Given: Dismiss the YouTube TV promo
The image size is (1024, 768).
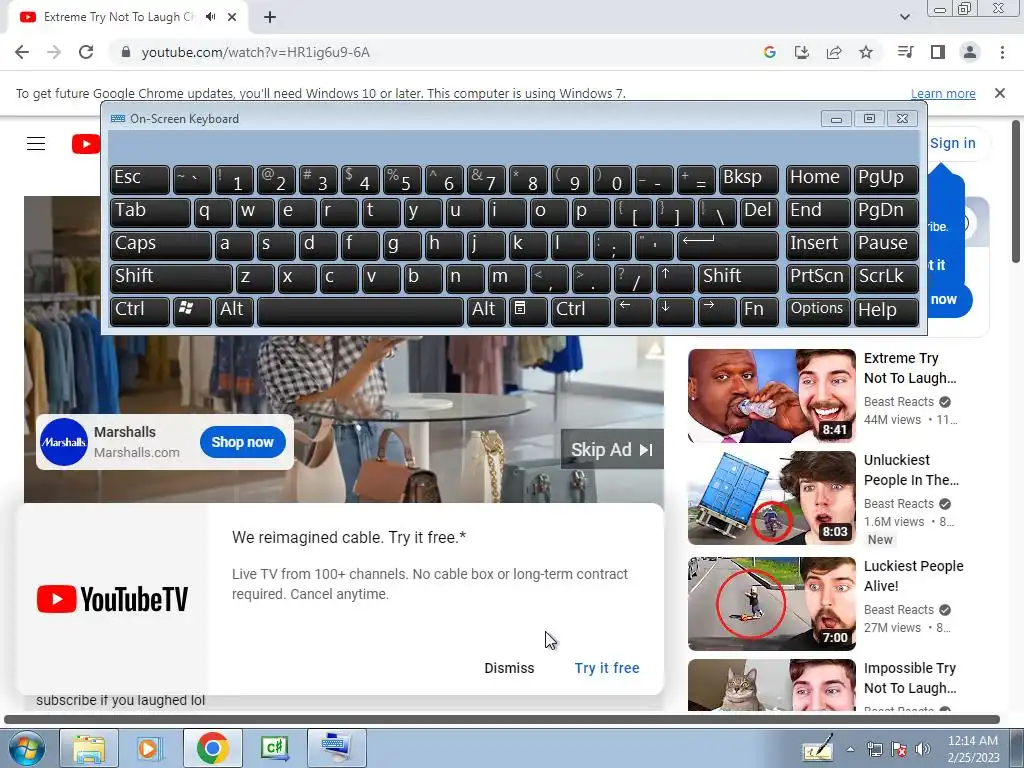Looking at the screenshot, I should (509, 668).
